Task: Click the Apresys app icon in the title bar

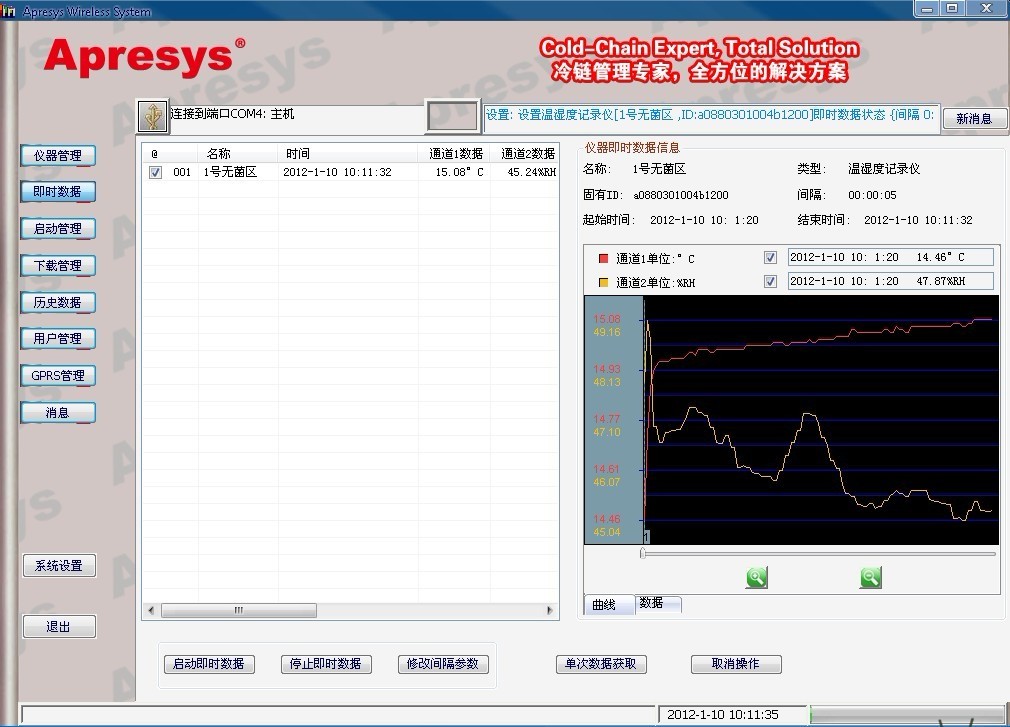Action: (8, 10)
